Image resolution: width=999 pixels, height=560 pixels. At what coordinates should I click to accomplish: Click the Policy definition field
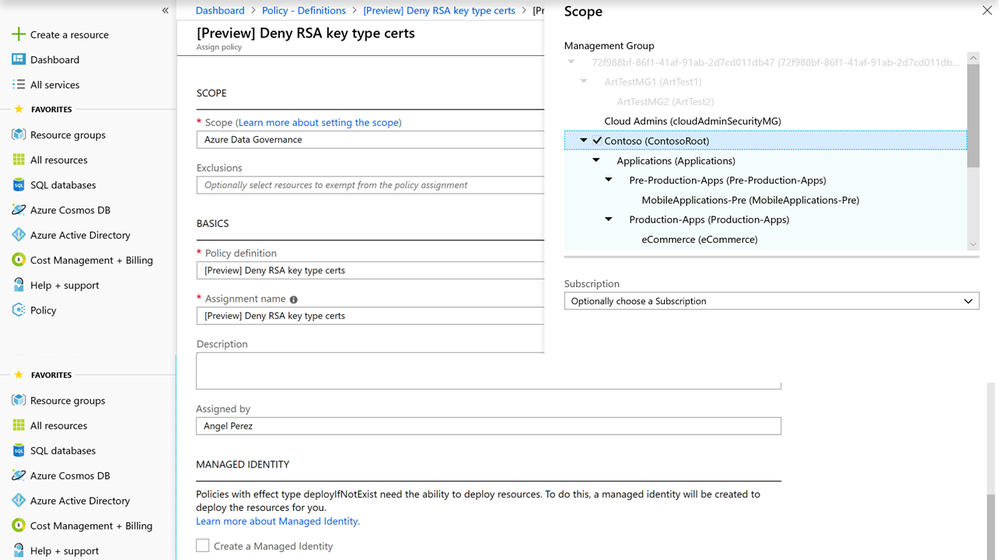(x=370, y=270)
